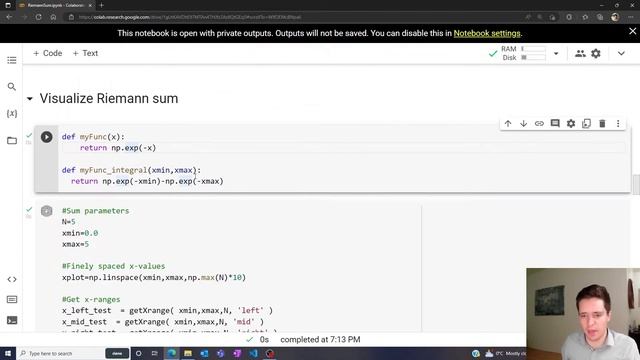Dismiss the private outputs banner

tap(632, 31)
